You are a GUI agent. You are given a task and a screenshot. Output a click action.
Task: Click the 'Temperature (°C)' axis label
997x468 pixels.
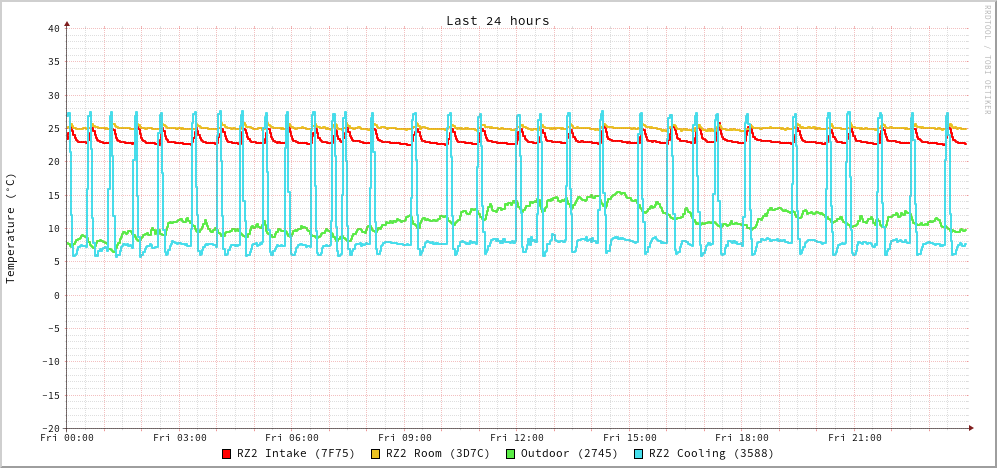point(10,228)
